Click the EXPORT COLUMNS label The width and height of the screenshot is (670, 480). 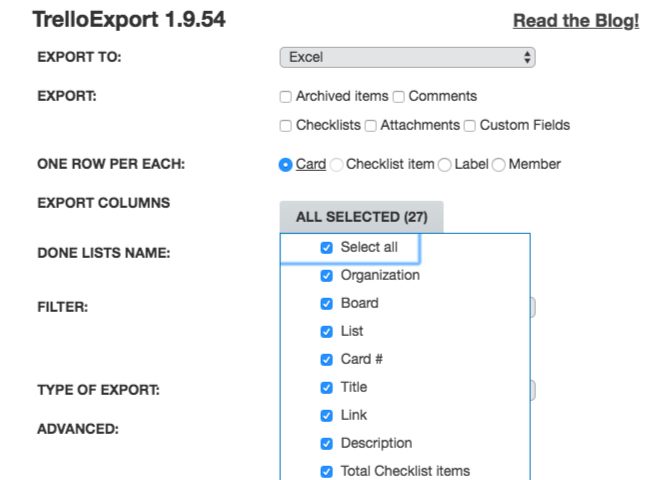pos(104,203)
